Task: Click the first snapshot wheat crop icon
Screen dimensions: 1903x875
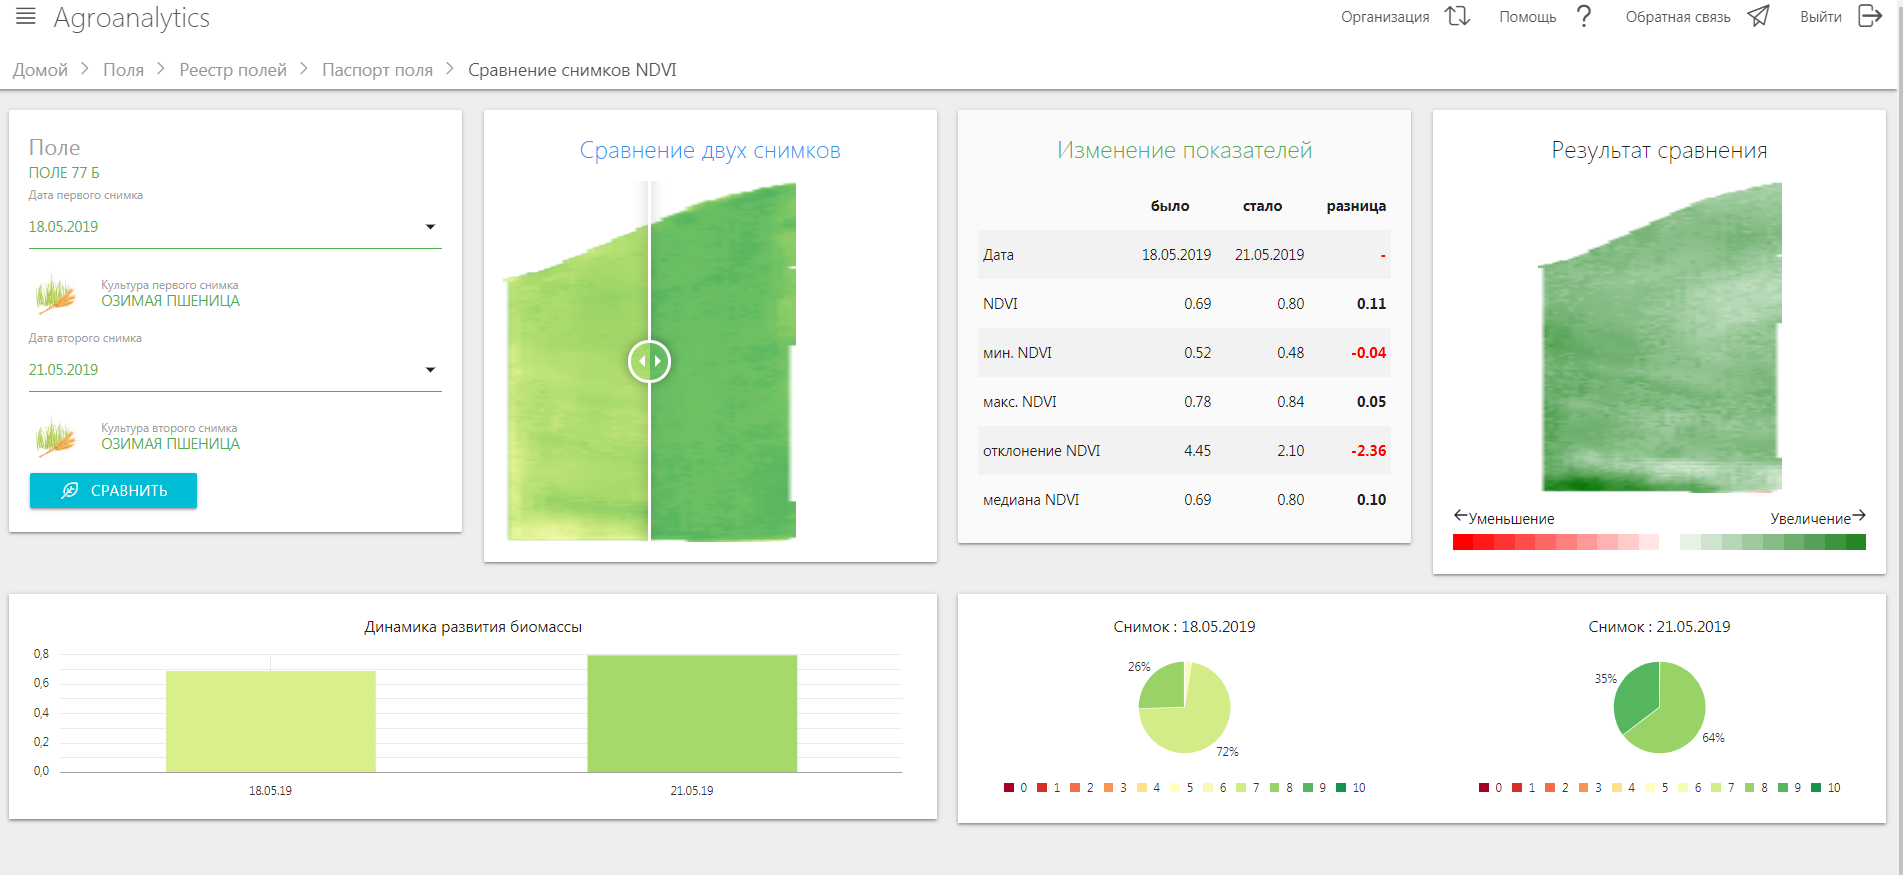Action: [56, 294]
